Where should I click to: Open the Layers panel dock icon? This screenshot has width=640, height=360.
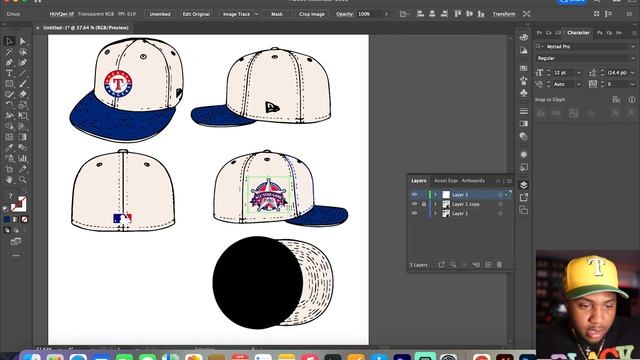pos(524,185)
